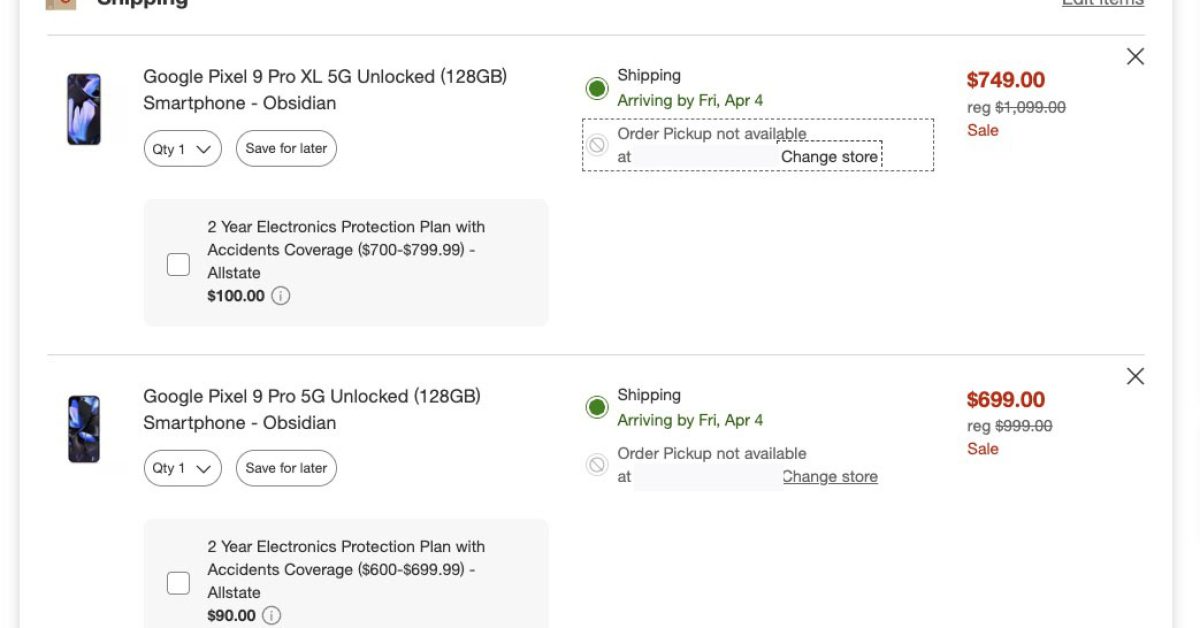Remove Pixel 9 Pro XL with X icon

tap(1135, 57)
